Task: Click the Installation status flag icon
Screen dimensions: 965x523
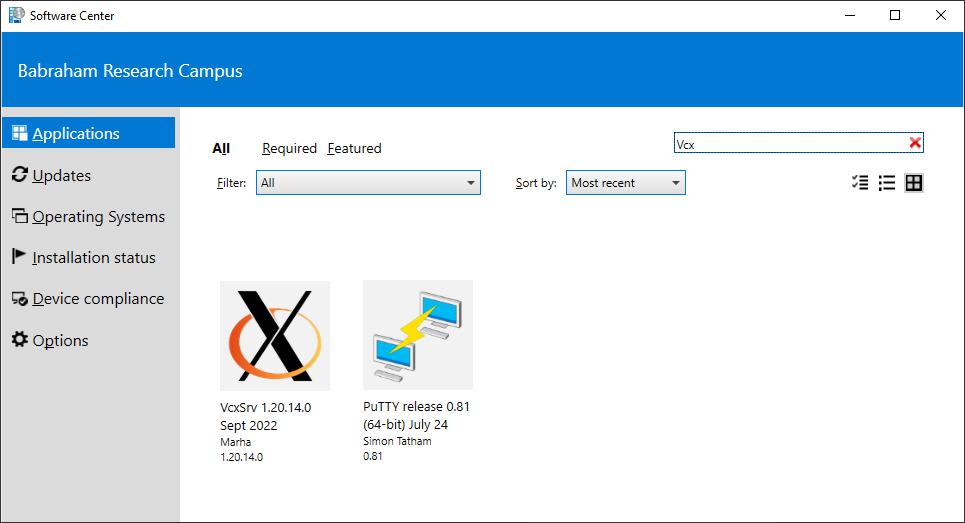Action: [x=20, y=257]
